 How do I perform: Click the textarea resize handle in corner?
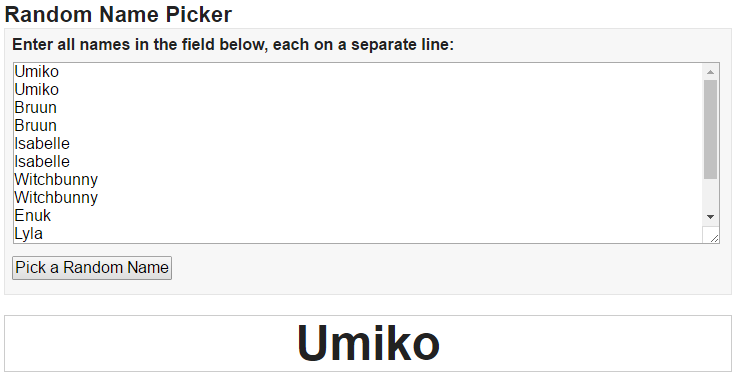712,236
